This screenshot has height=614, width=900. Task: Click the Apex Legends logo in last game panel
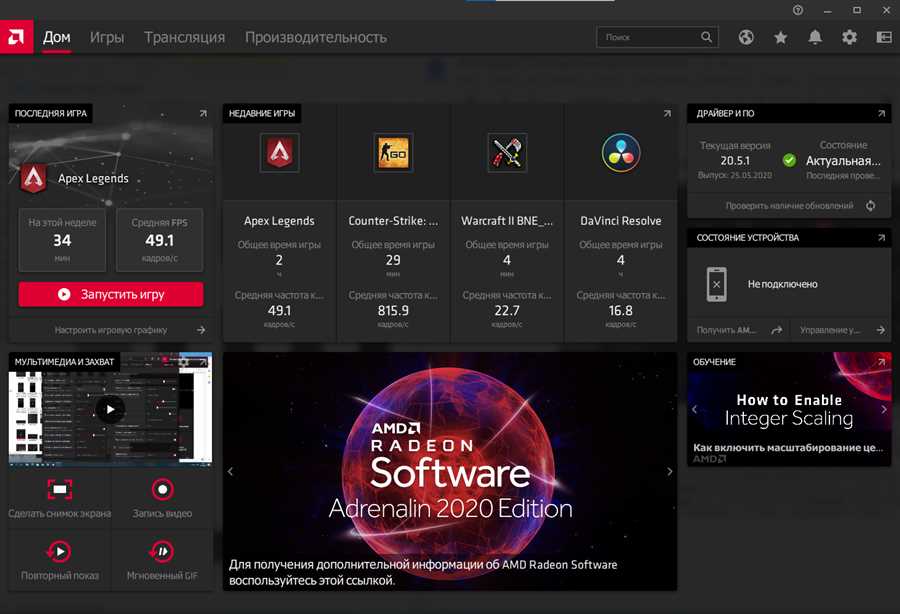[x=33, y=178]
